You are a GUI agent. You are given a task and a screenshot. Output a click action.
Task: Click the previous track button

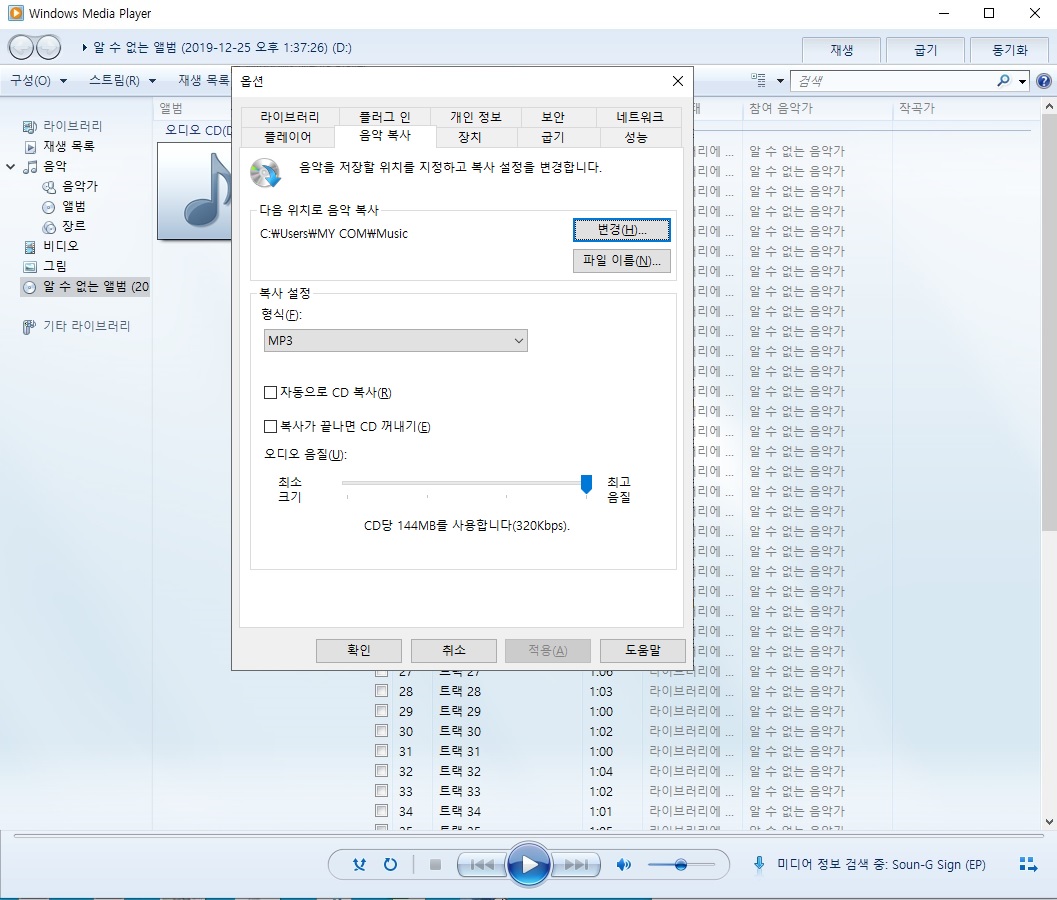click(x=481, y=864)
